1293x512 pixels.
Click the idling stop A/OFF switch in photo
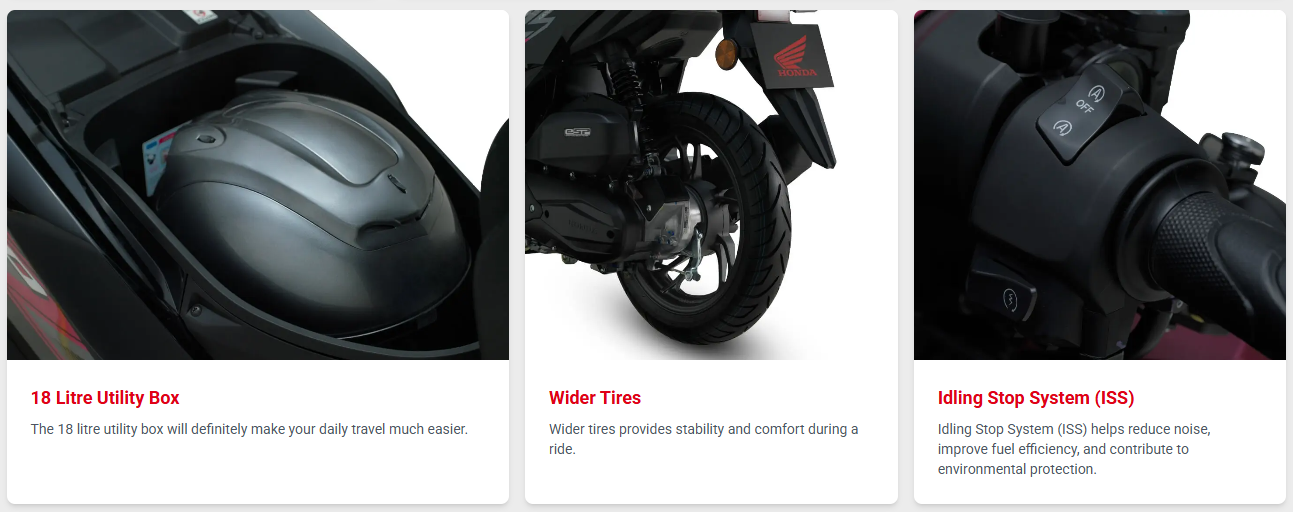tap(1076, 112)
